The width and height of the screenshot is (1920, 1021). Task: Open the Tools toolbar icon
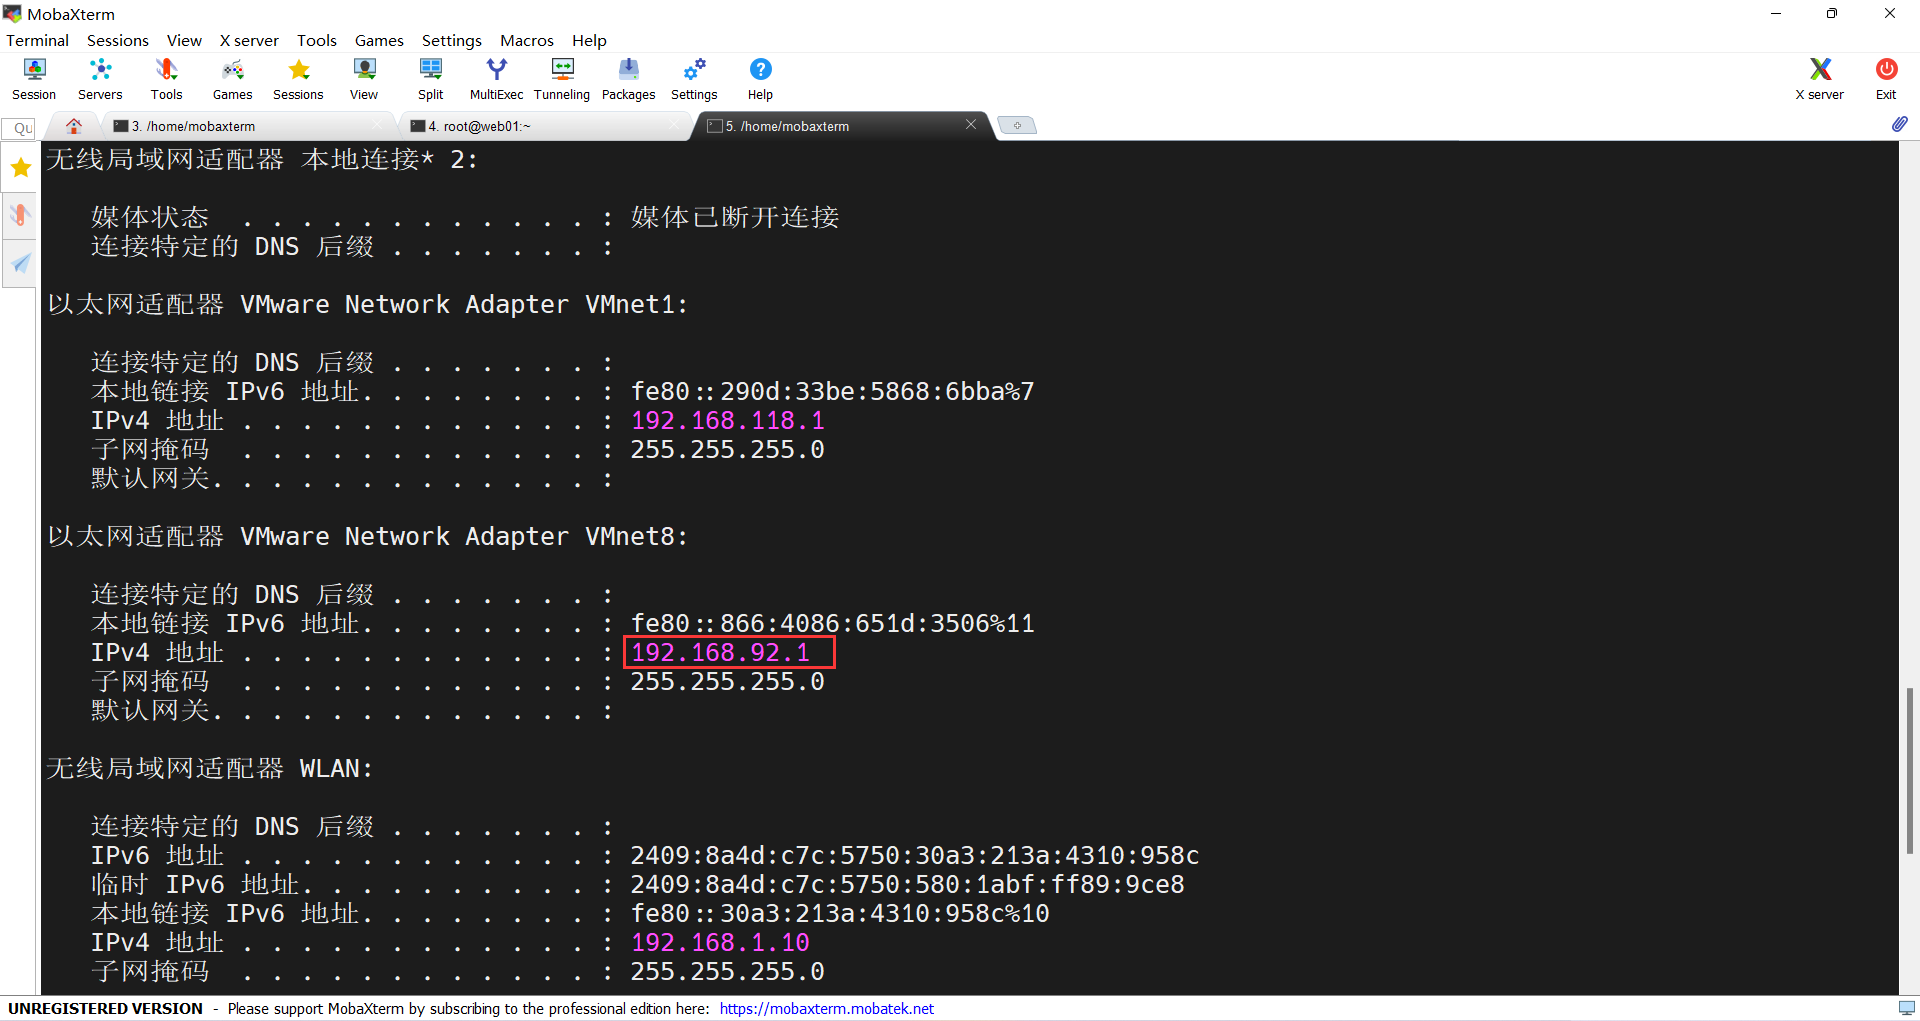point(166,79)
